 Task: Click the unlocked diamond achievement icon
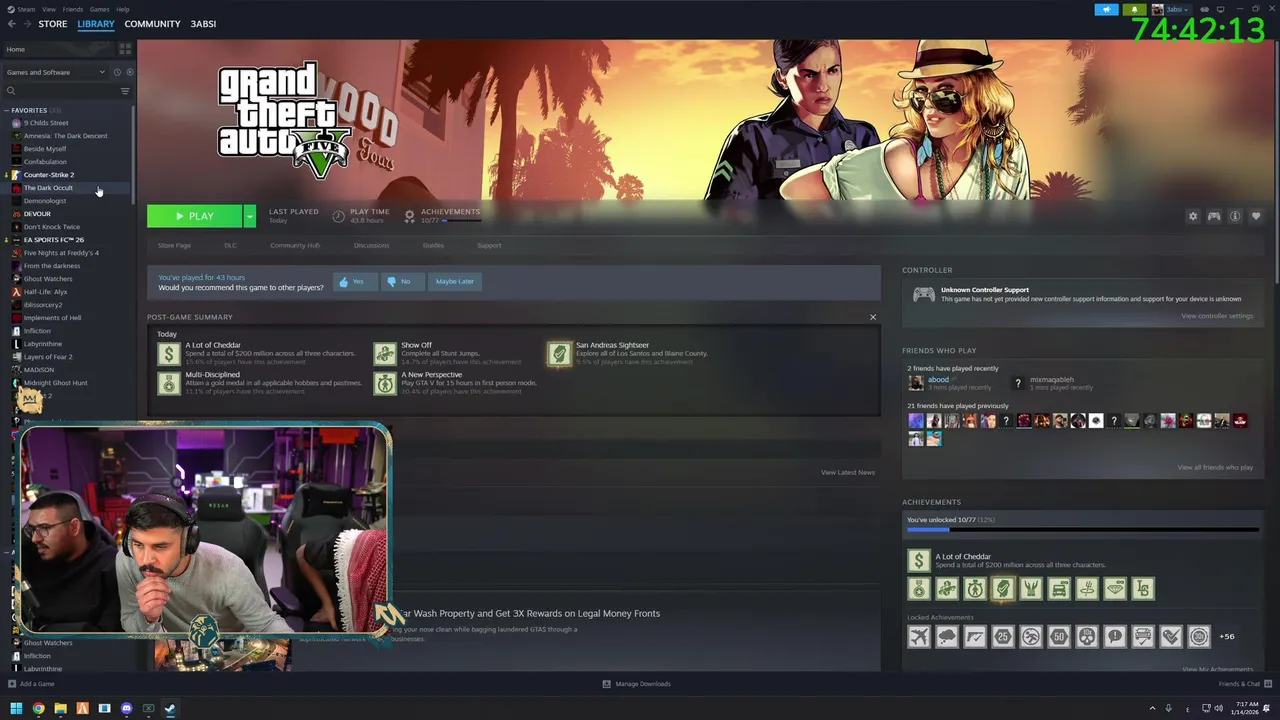click(x=1115, y=589)
